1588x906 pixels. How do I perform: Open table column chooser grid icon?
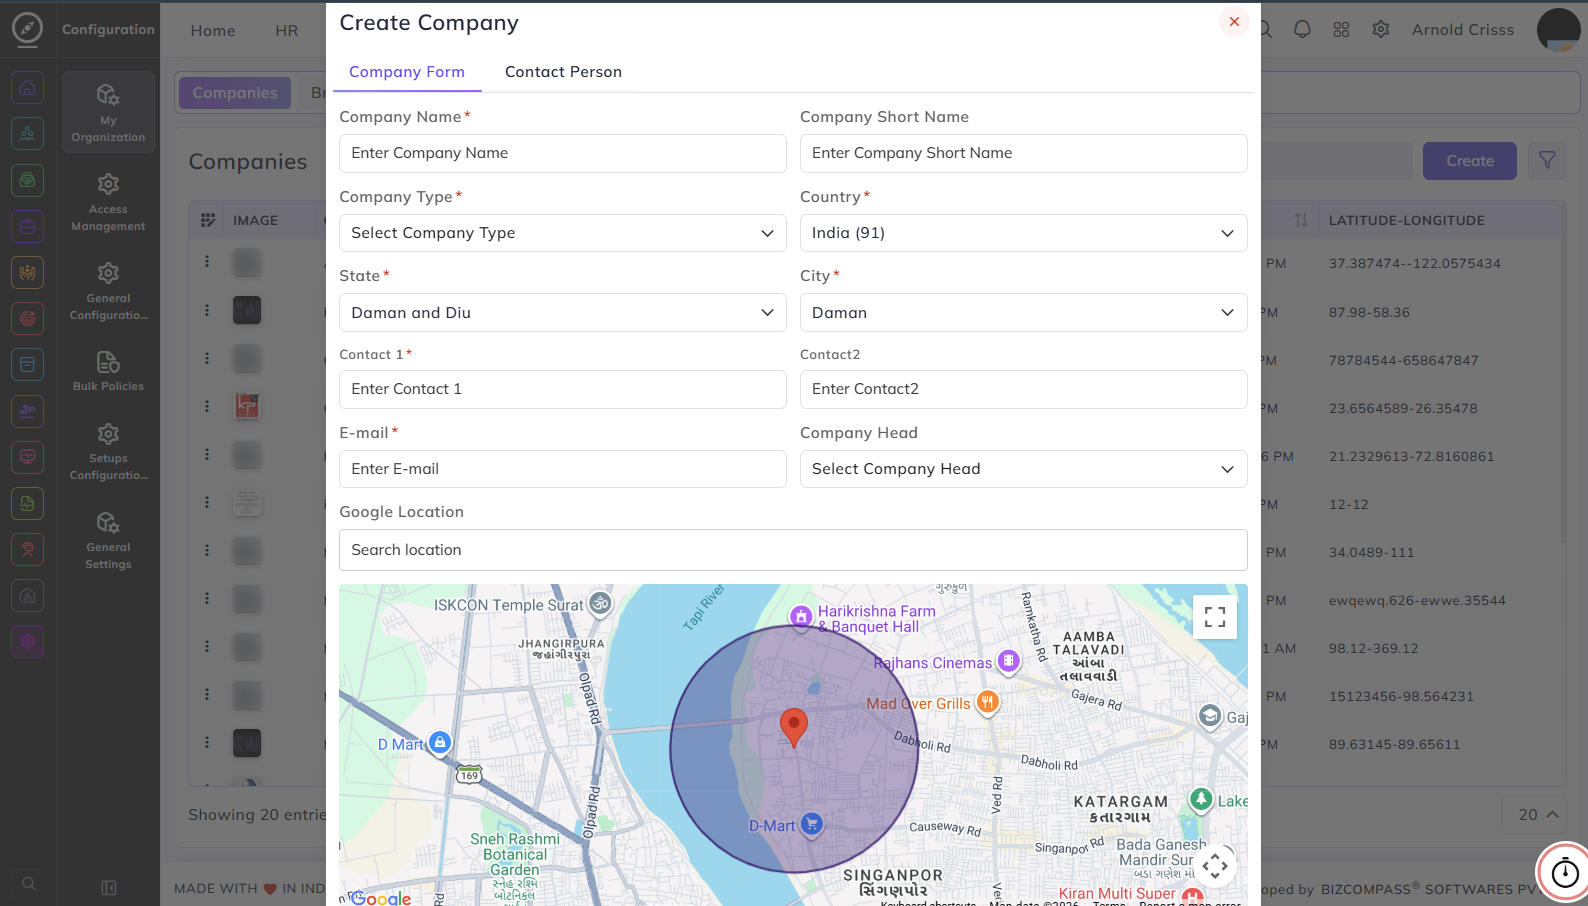pos(208,220)
